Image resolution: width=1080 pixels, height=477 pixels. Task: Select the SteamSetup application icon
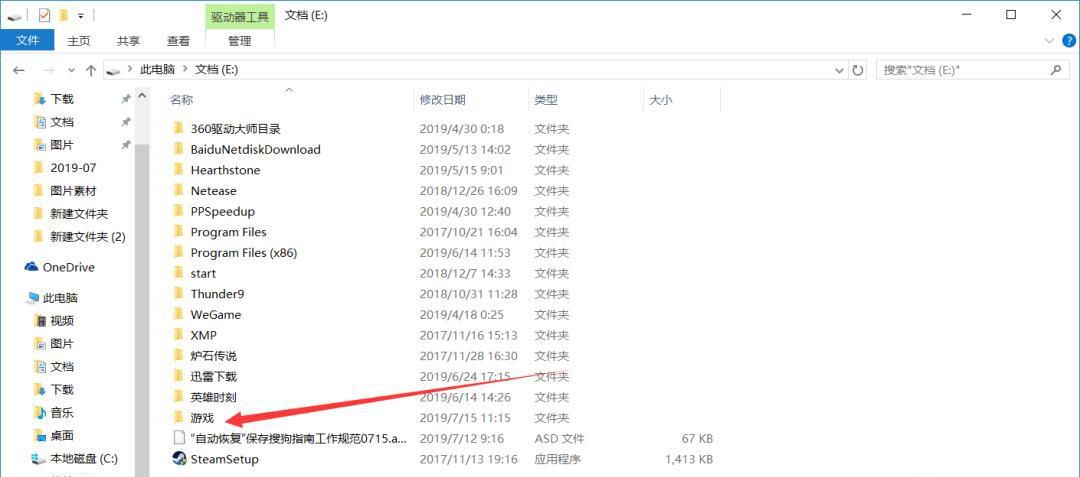point(178,458)
